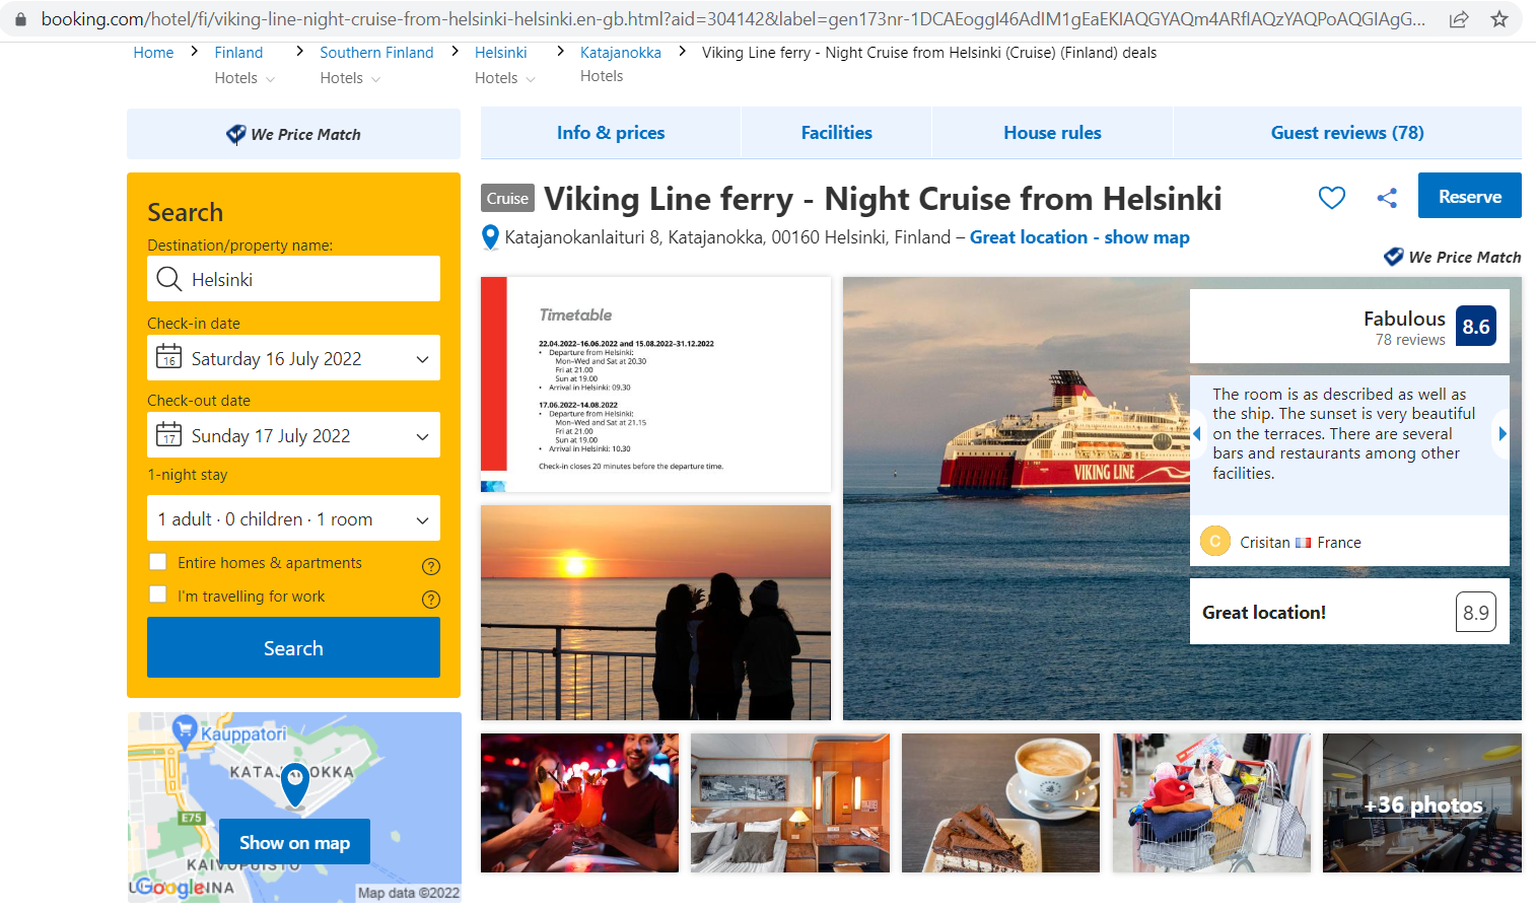Click the padlock site info icon
This screenshot has height=911, width=1536.
click(20, 19)
